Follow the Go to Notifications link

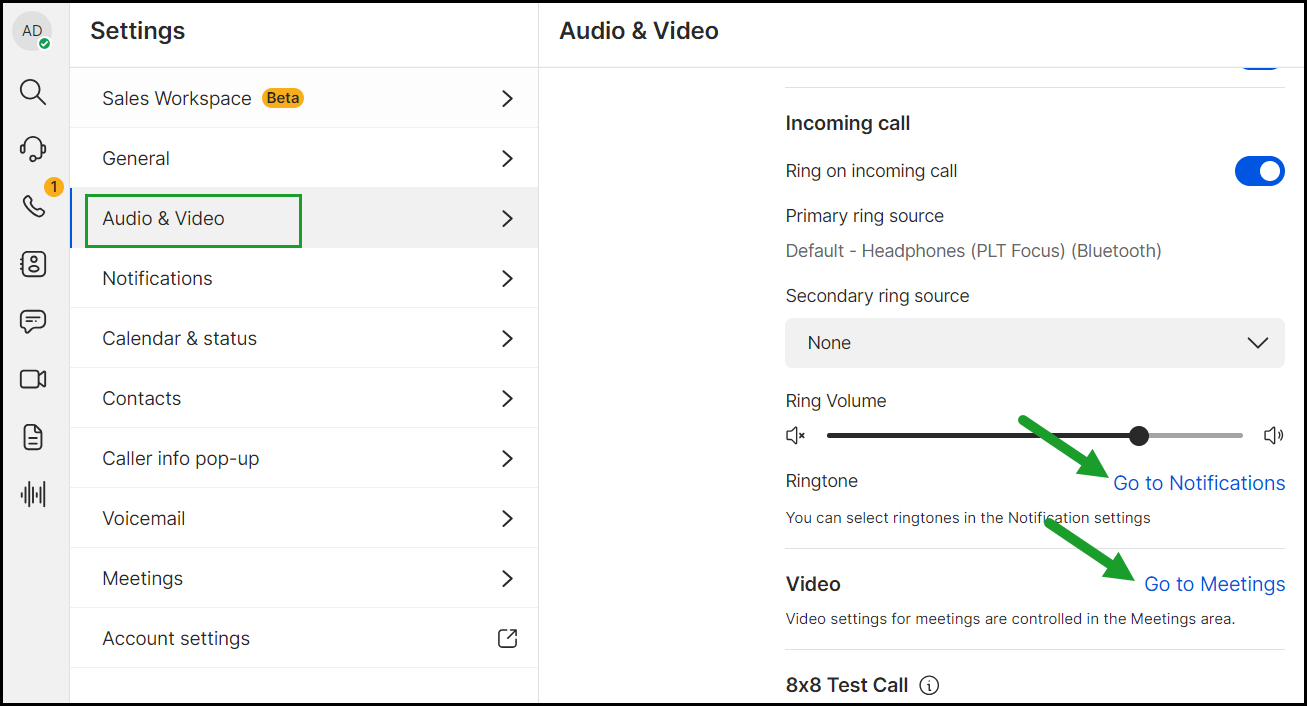1199,483
